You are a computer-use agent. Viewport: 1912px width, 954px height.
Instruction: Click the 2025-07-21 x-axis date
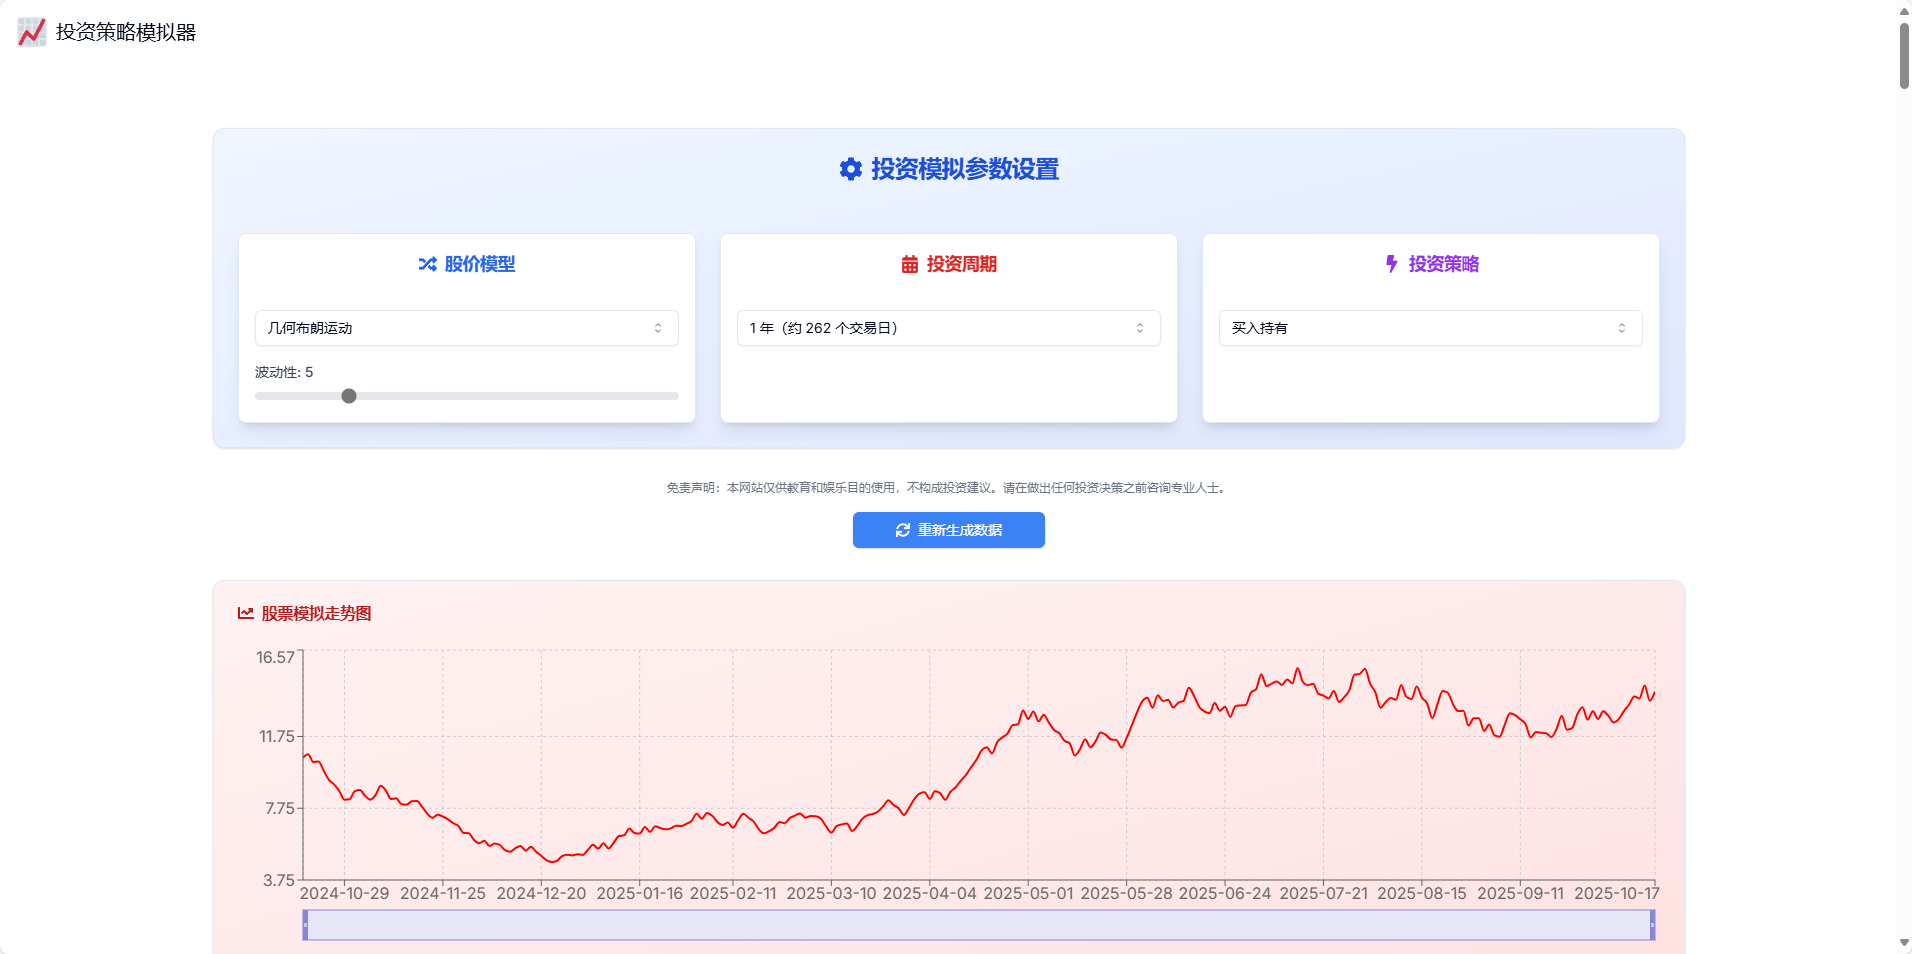coord(1324,893)
